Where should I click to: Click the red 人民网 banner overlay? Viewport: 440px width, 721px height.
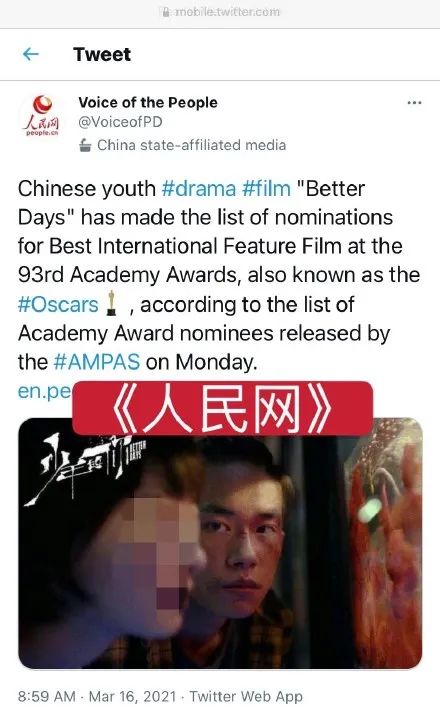pos(222,408)
